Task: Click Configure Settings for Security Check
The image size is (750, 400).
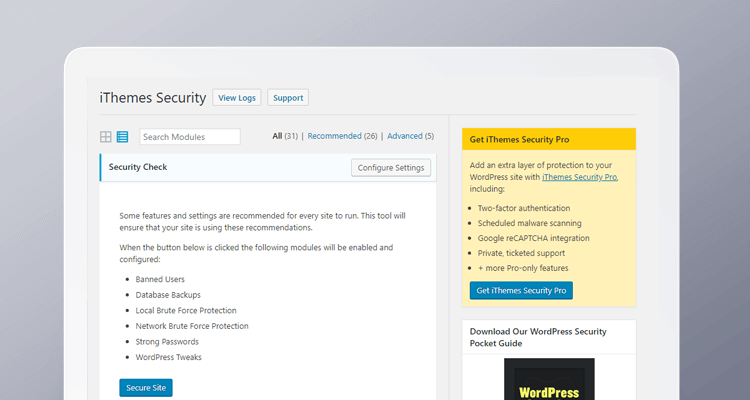Action: click(x=391, y=168)
